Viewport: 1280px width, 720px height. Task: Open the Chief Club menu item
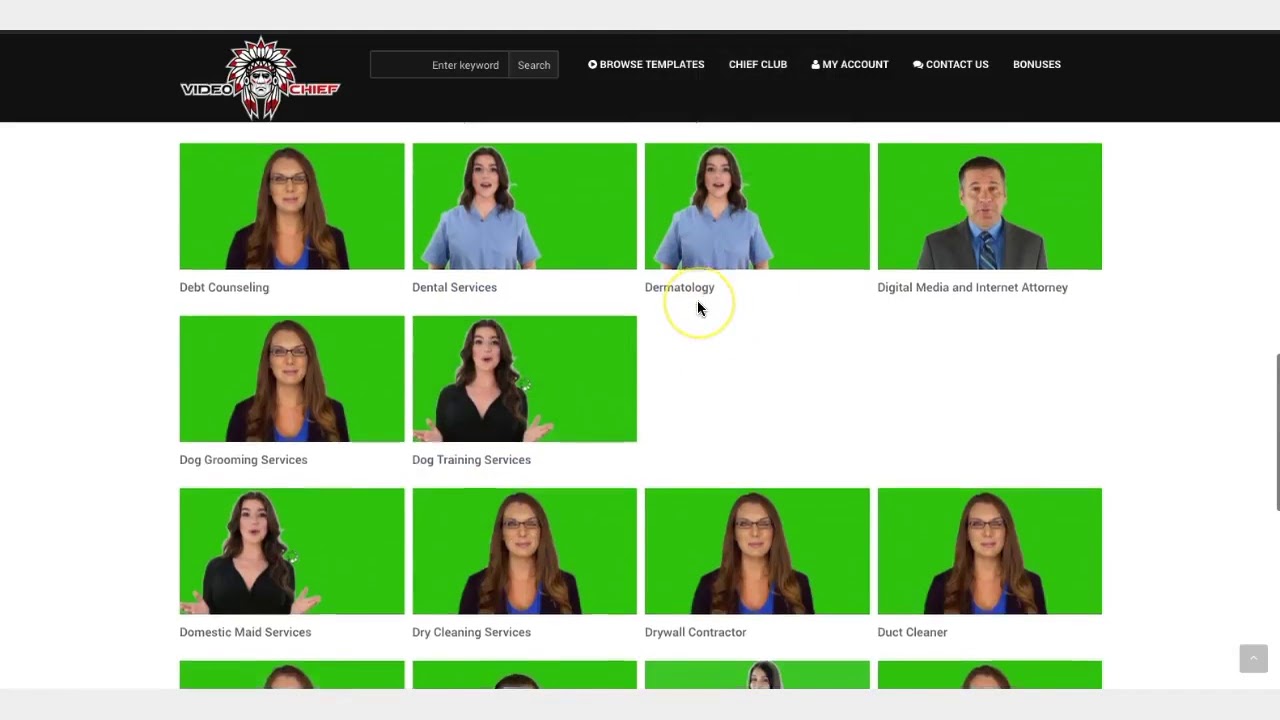(x=758, y=64)
